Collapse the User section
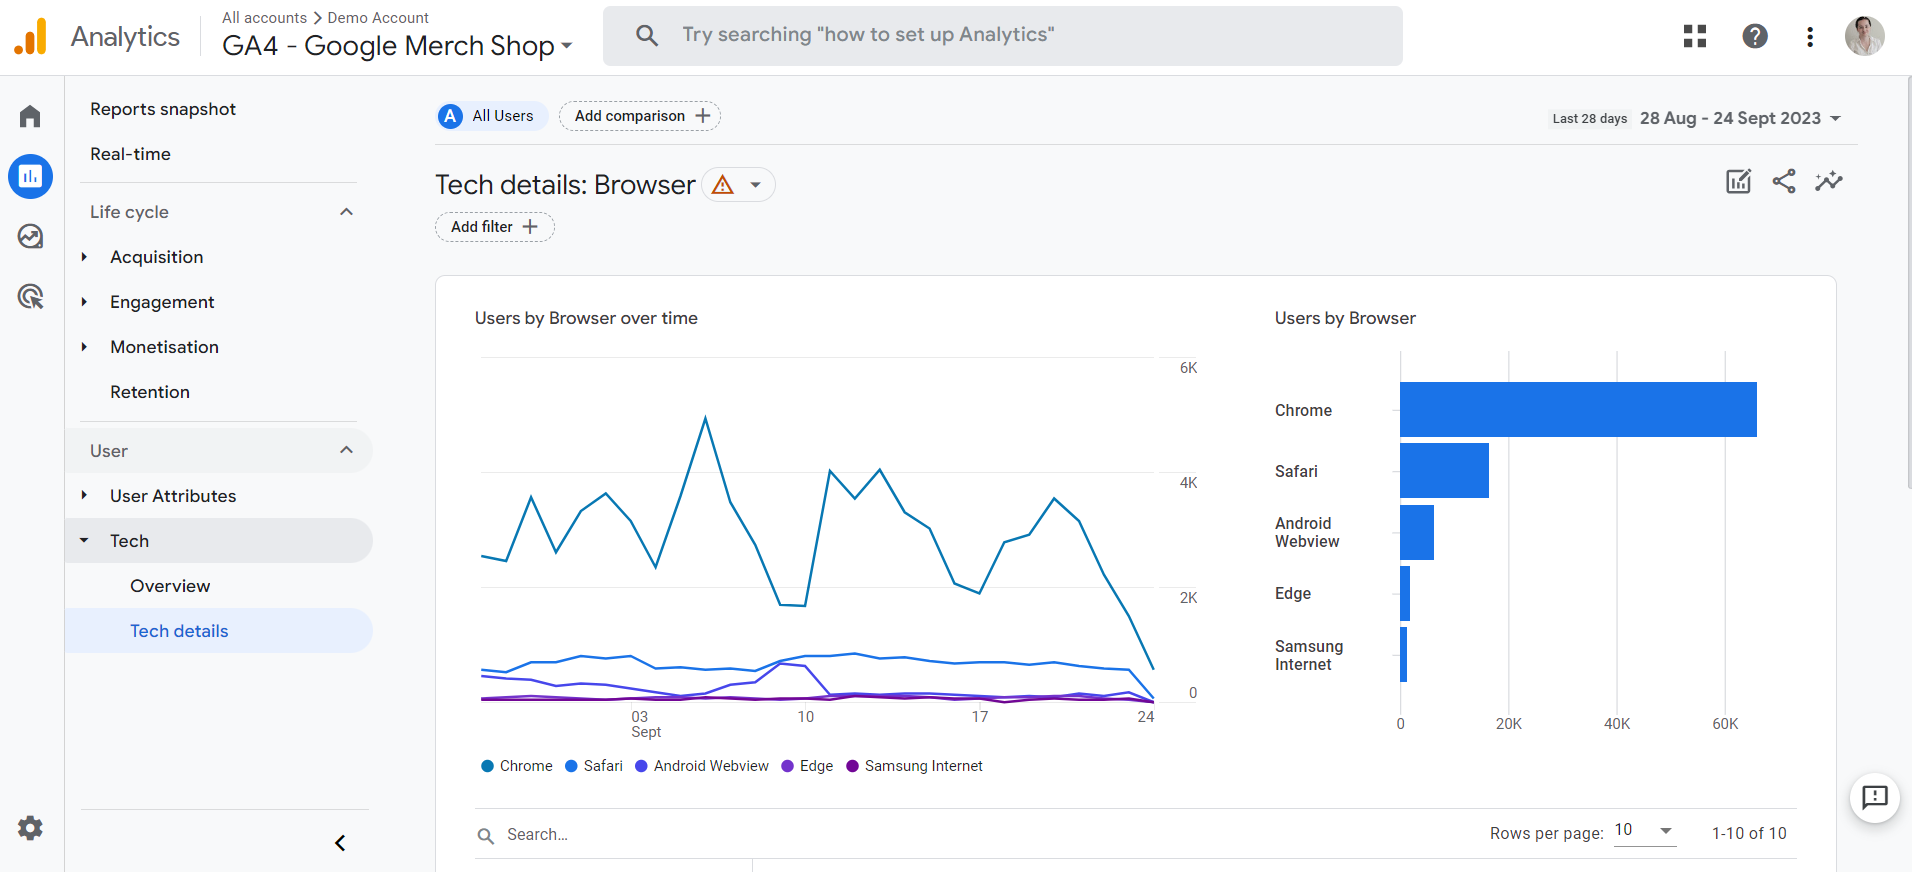Viewport: 1912px width, 872px height. (x=346, y=450)
